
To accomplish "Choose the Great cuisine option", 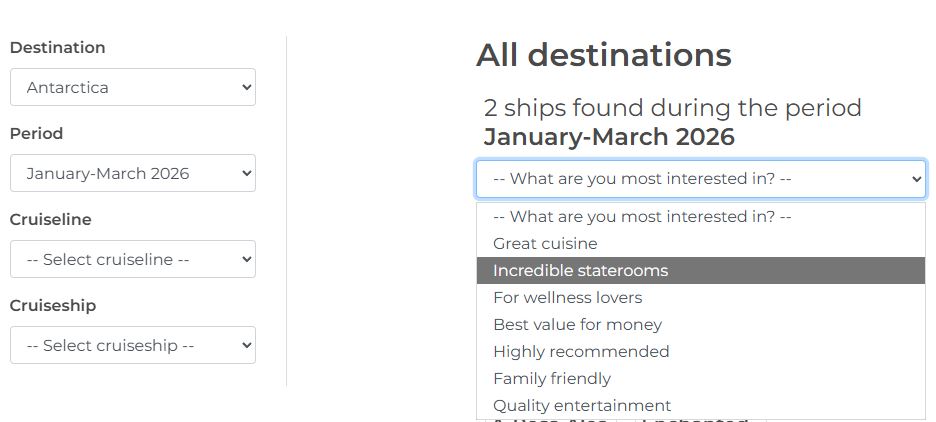I will tap(545, 243).
